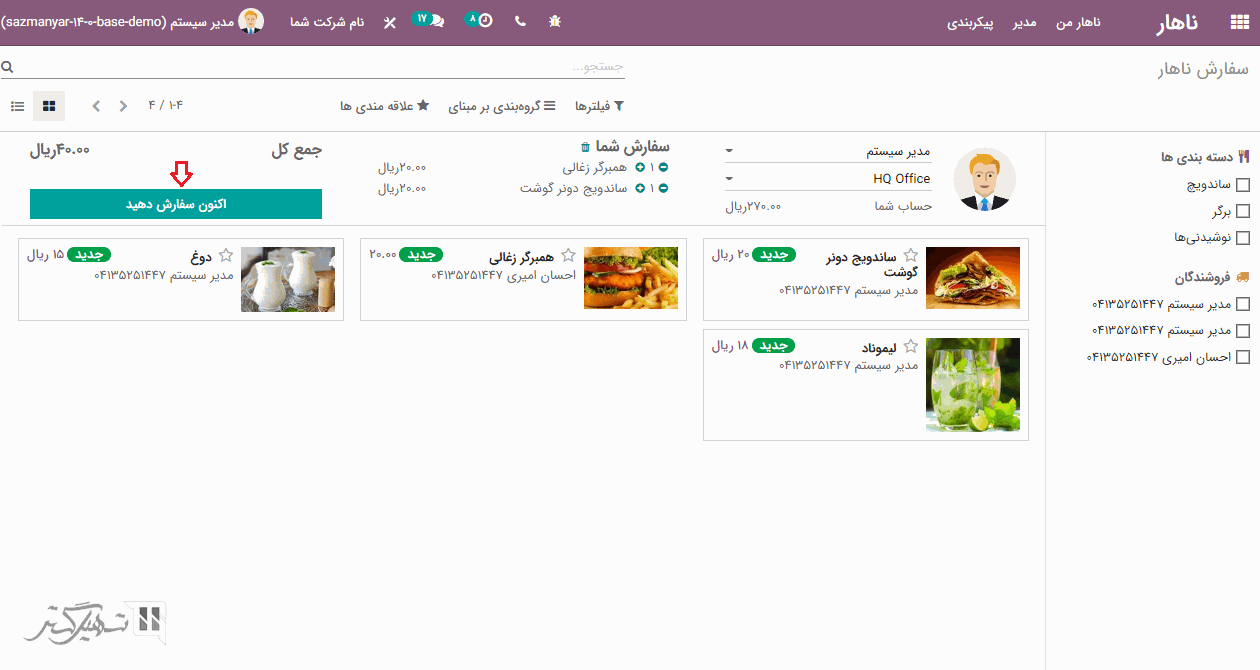The height and width of the screenshot is (670, 1260).
Task: Open the main apps grid menu
Action: 1237,22
